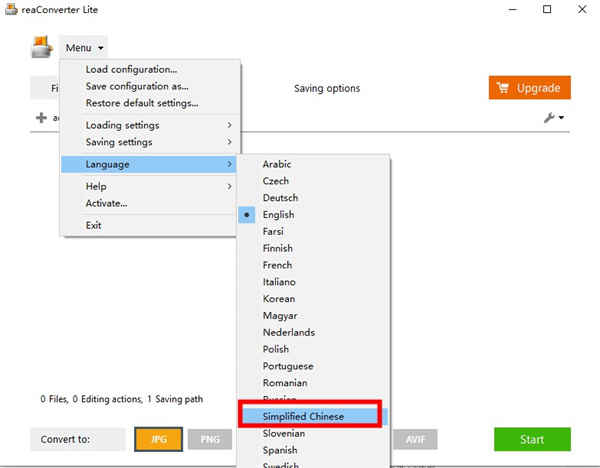Minimize the reaConverter Lite window

pyautogui.click(x=513, y=9)
